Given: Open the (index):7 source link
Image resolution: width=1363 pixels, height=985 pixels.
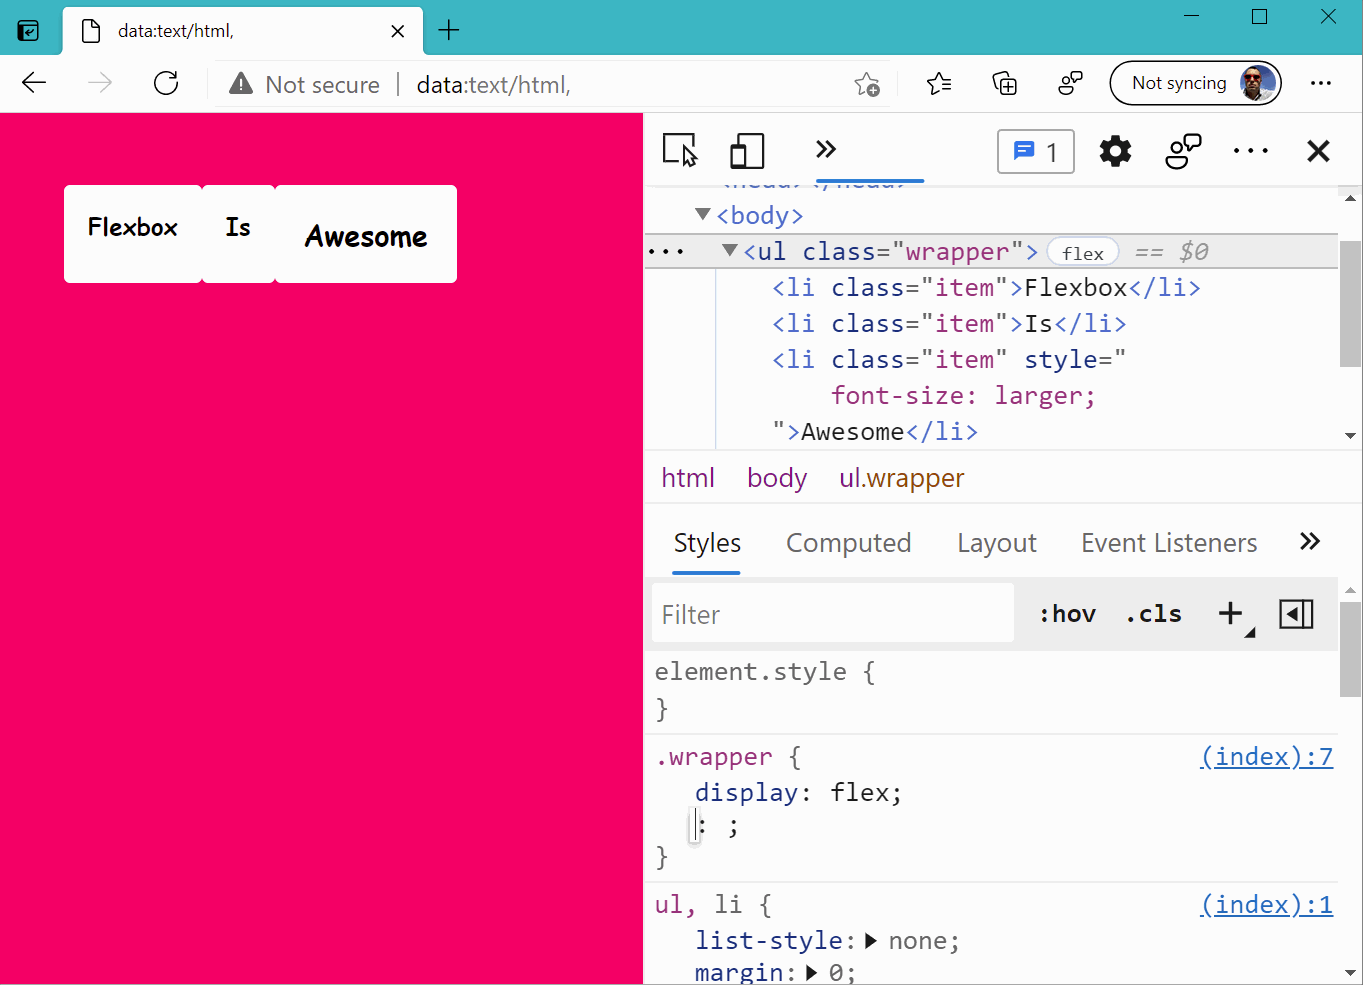Looking at the screenshot, I should point(1266,757).
